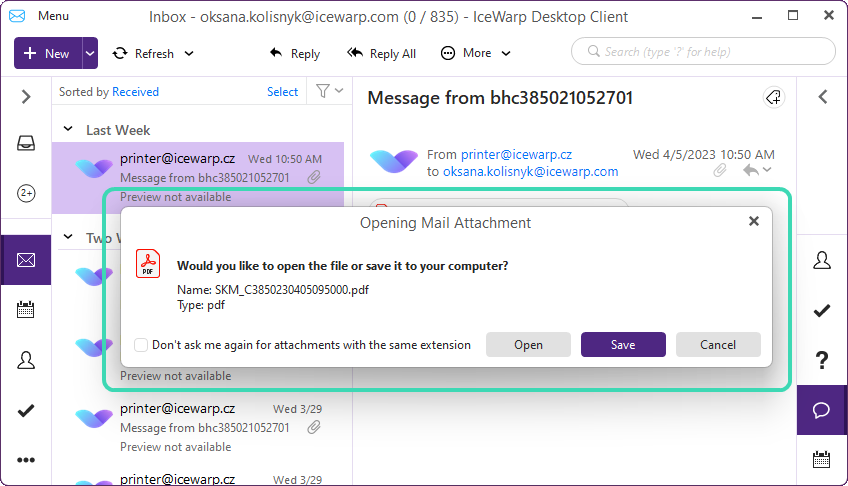The image size is (848, 486).
Task: Enable Don't ask me again checkbox
Action: click(141, 345)
